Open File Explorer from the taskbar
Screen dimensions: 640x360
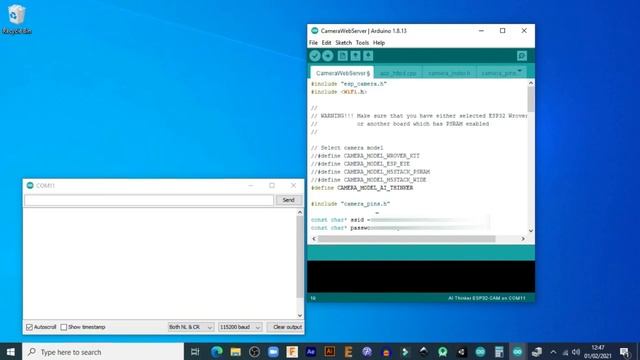pyautogui.click(x=236, y=352)
